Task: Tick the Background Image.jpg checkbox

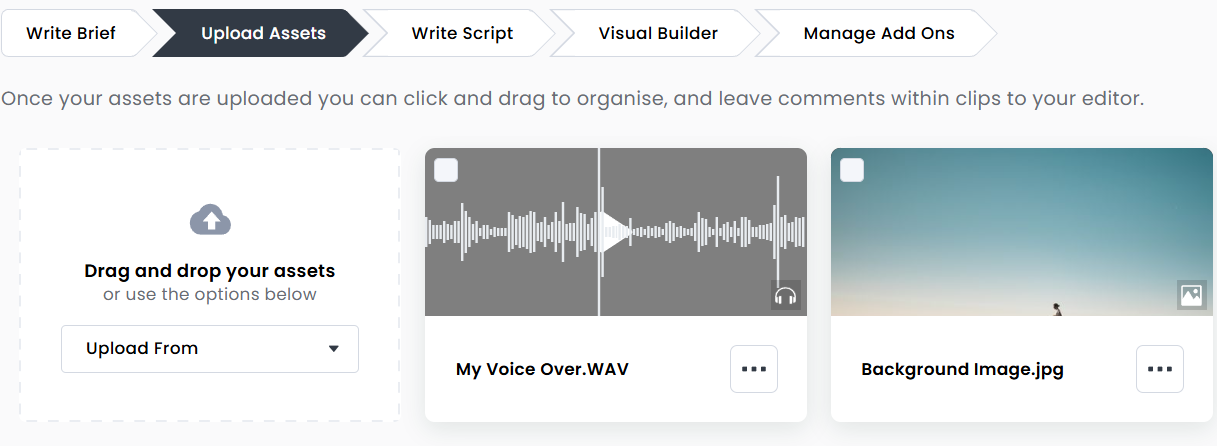Action: point(852,170)
